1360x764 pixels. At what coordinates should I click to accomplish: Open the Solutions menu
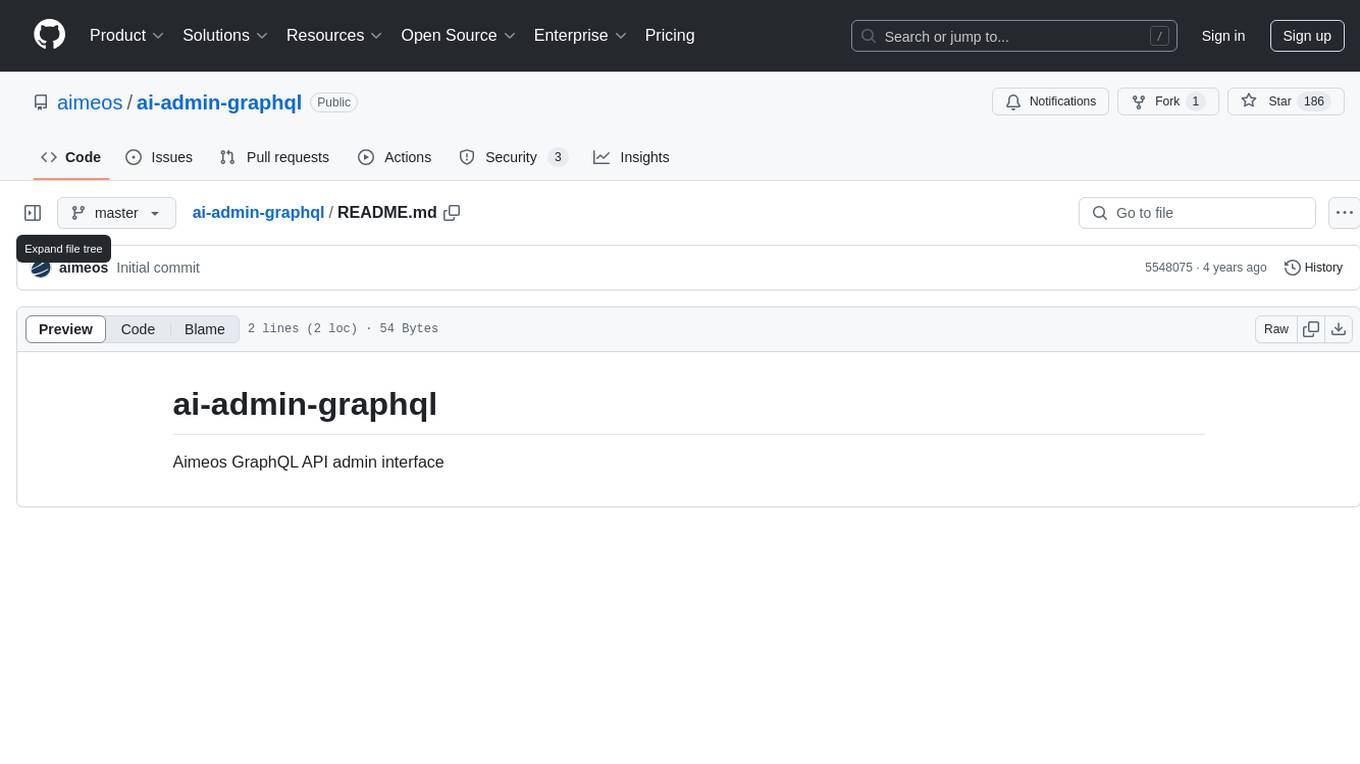click(225, 35)
